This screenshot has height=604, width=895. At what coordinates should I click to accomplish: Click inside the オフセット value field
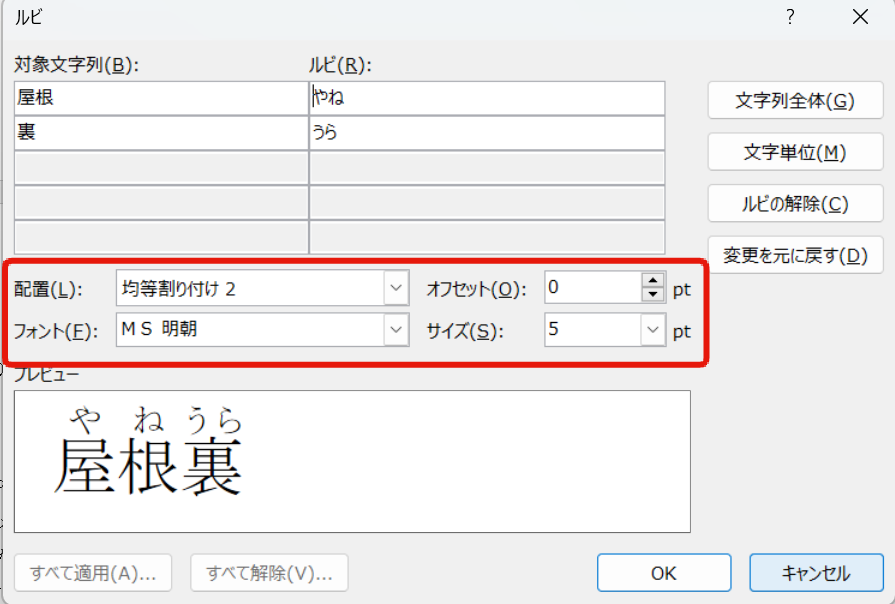[592, 289]
